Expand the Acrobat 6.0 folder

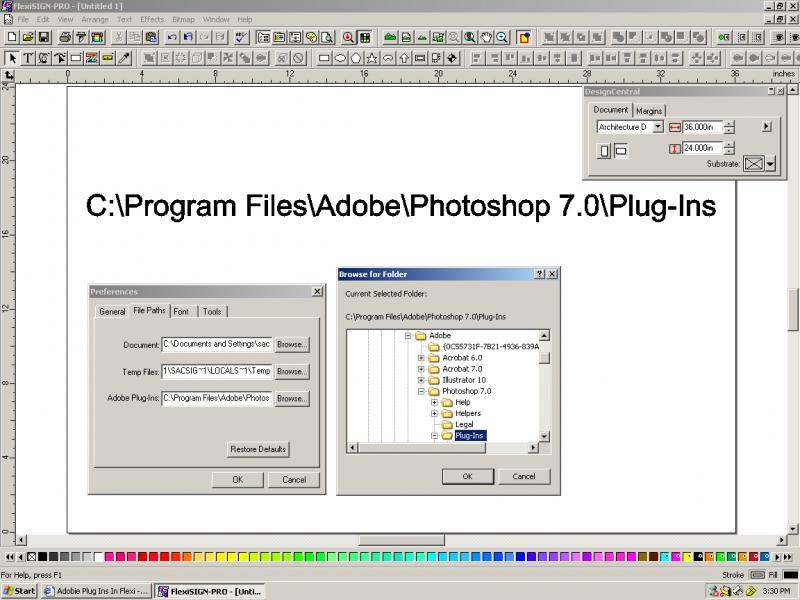[421, 358]
